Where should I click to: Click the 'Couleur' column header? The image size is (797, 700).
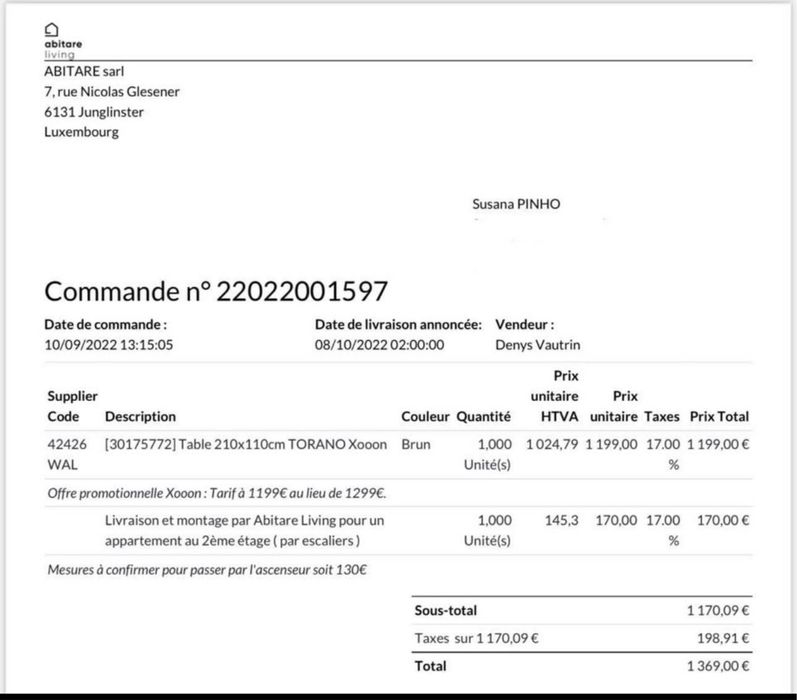click(x=425, y=416)
